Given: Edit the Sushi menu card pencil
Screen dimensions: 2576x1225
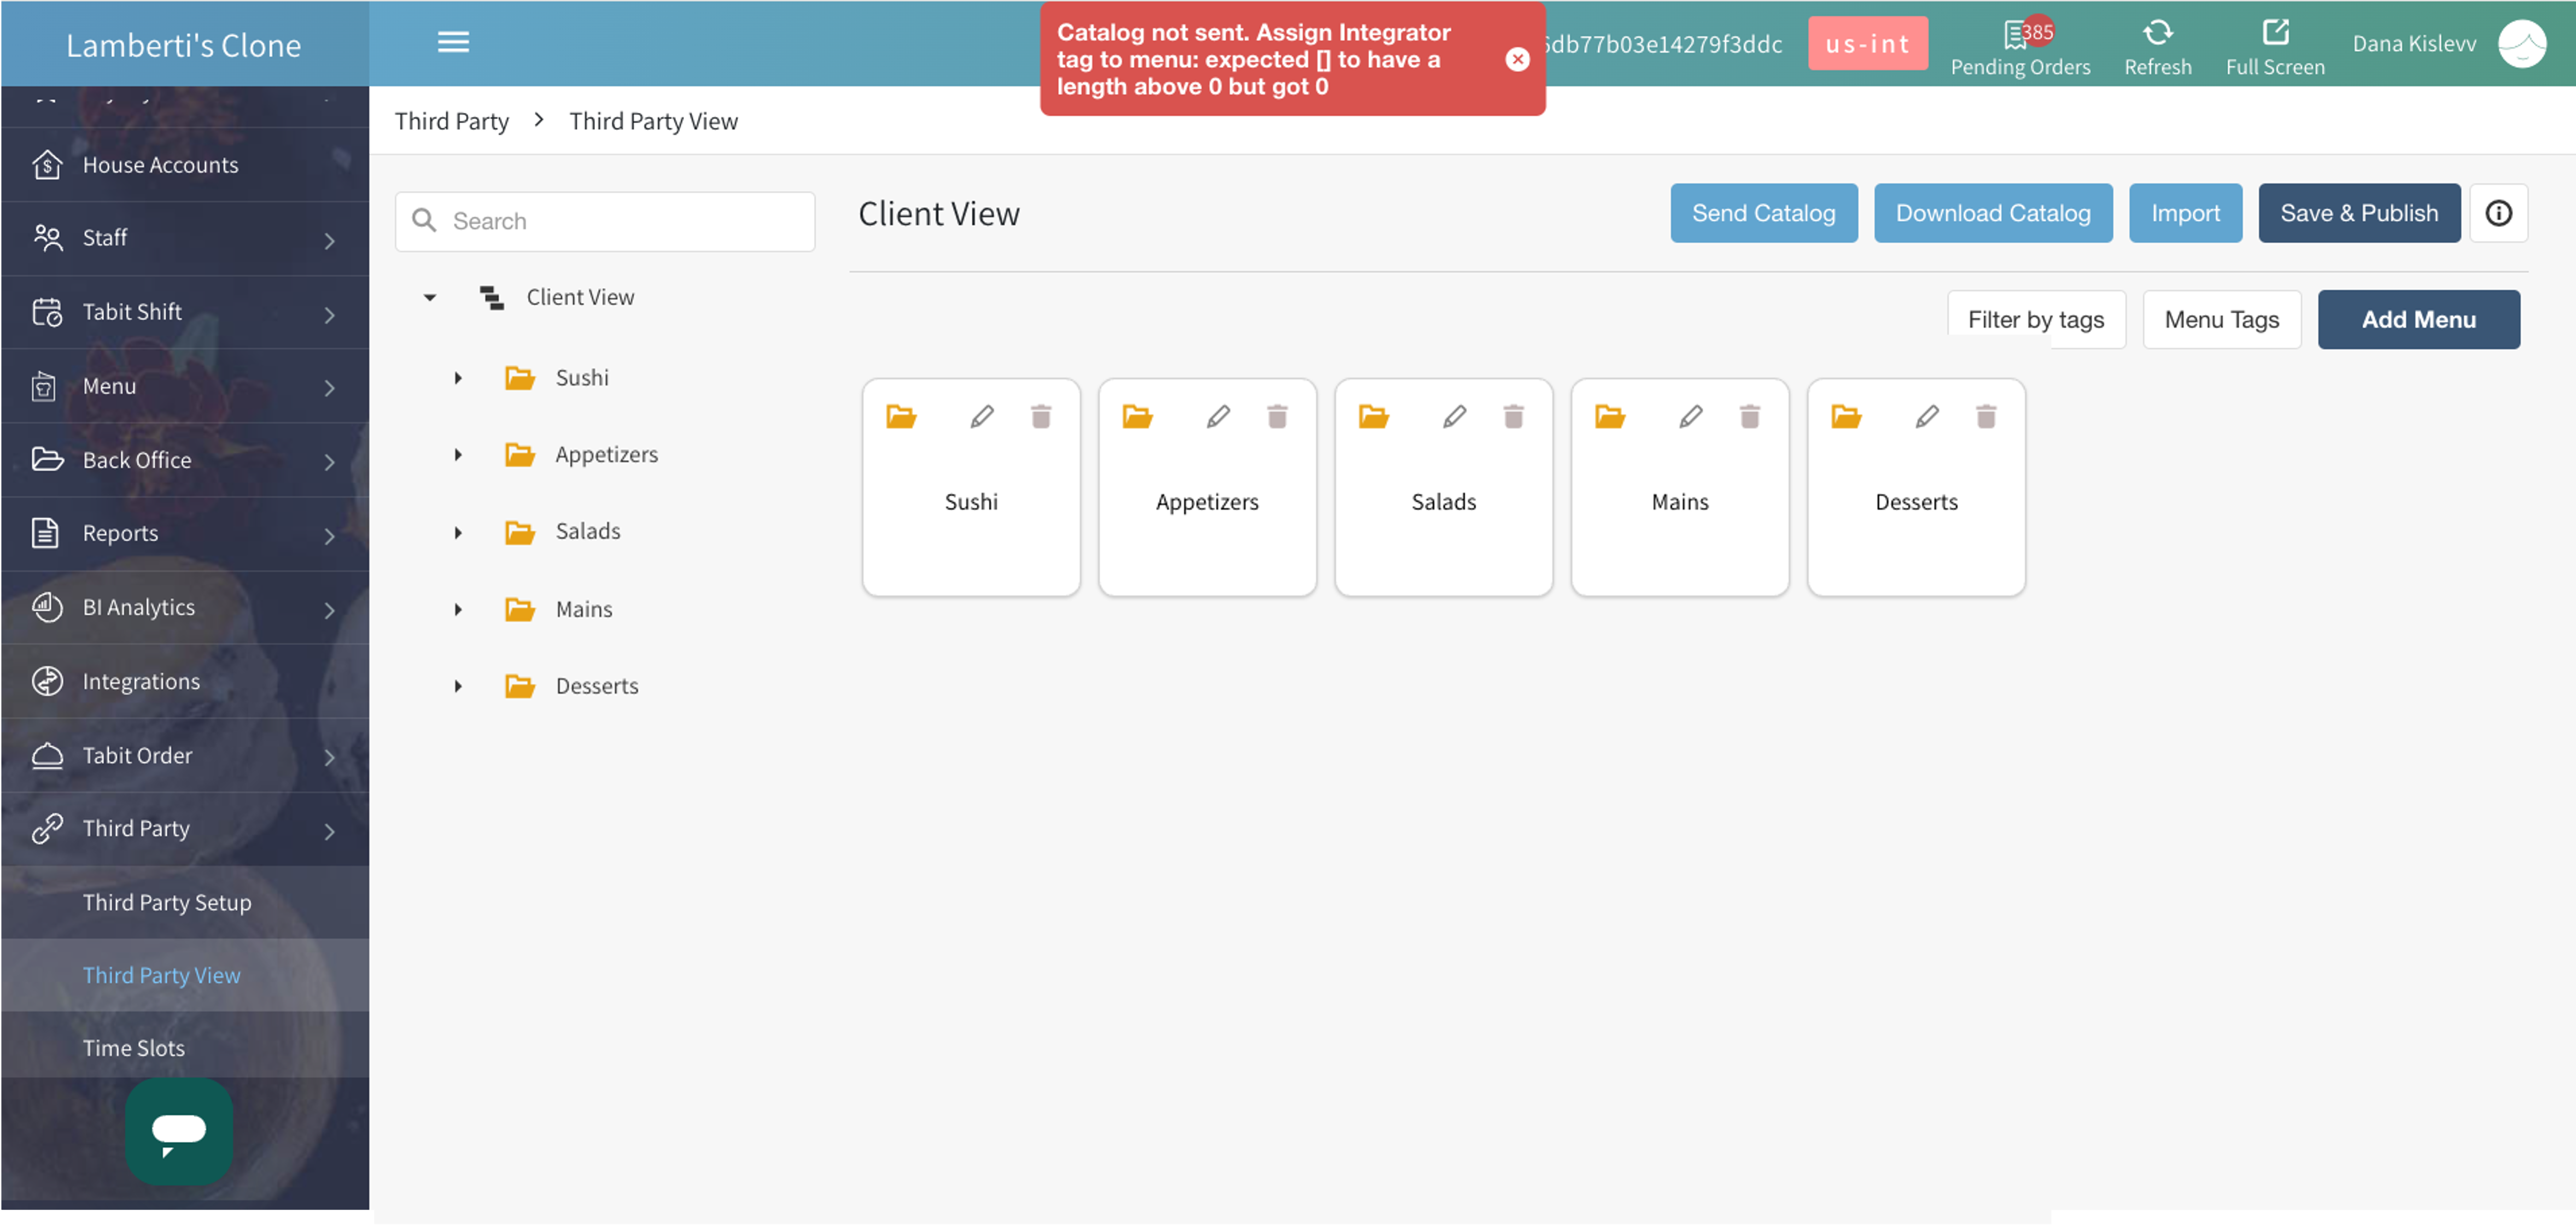Looking at the screenshot, I should 982,416.
